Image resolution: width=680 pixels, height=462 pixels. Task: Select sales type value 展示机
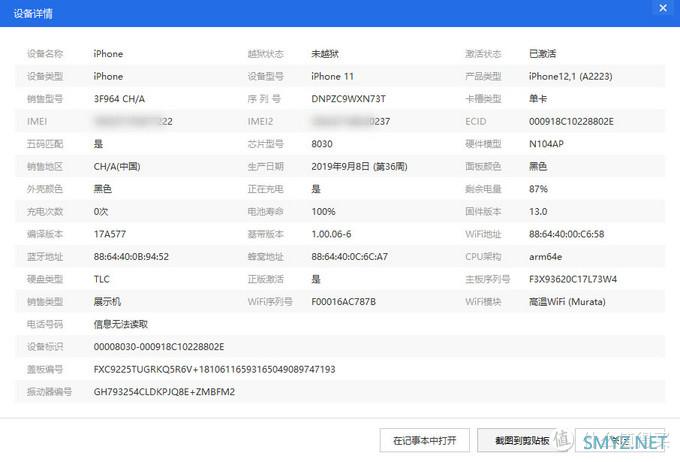click(107, 302)
